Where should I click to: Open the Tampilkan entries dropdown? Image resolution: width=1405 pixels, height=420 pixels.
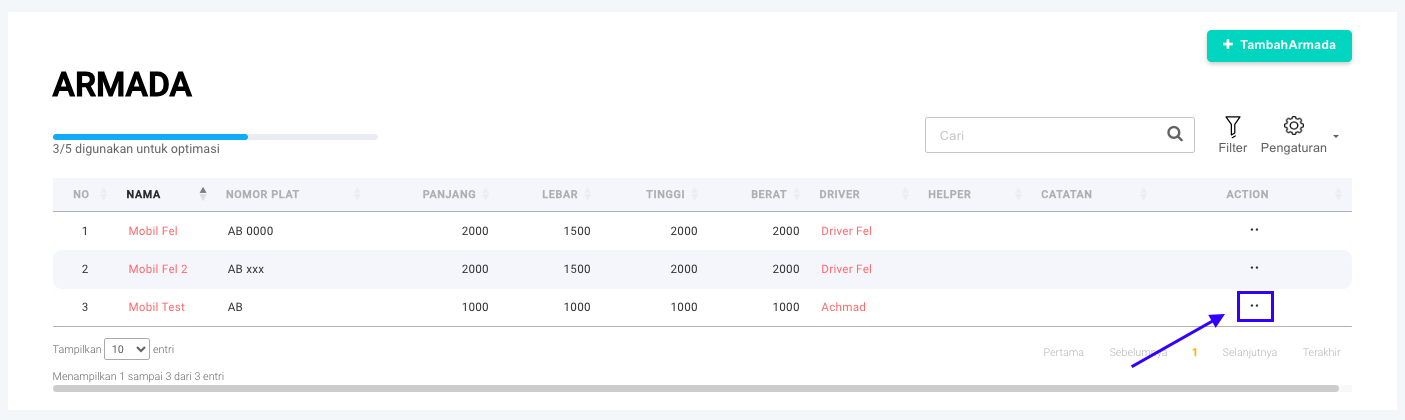(x=127, y=349)
